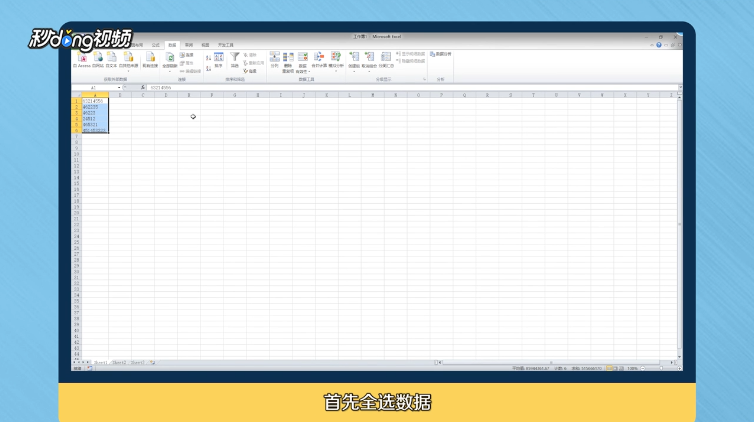The height and width of the screenshot is (422, 754).
Task: Hit the Refresh All icon
Action: pos(170,61)
